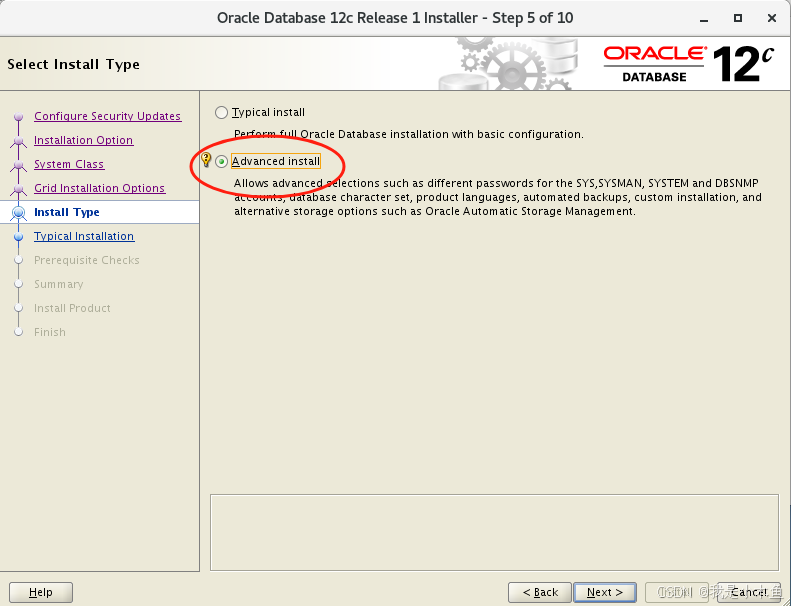Select the Advanced install radio button
The height and width of the screenshot is (606, 791).
coord(221,161)
